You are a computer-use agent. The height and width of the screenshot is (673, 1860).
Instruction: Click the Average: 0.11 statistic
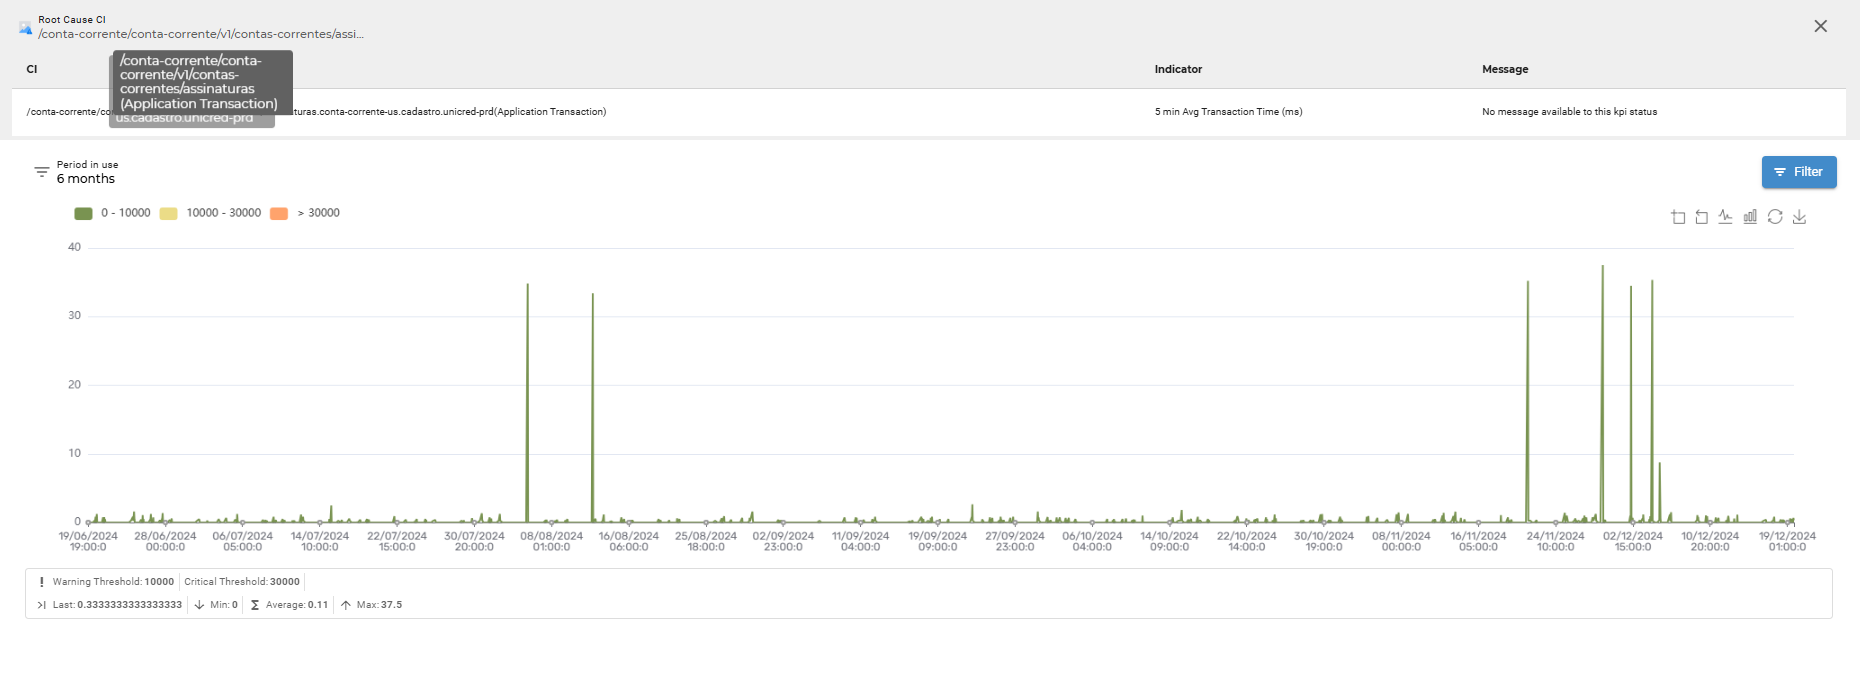click(289, 605)
